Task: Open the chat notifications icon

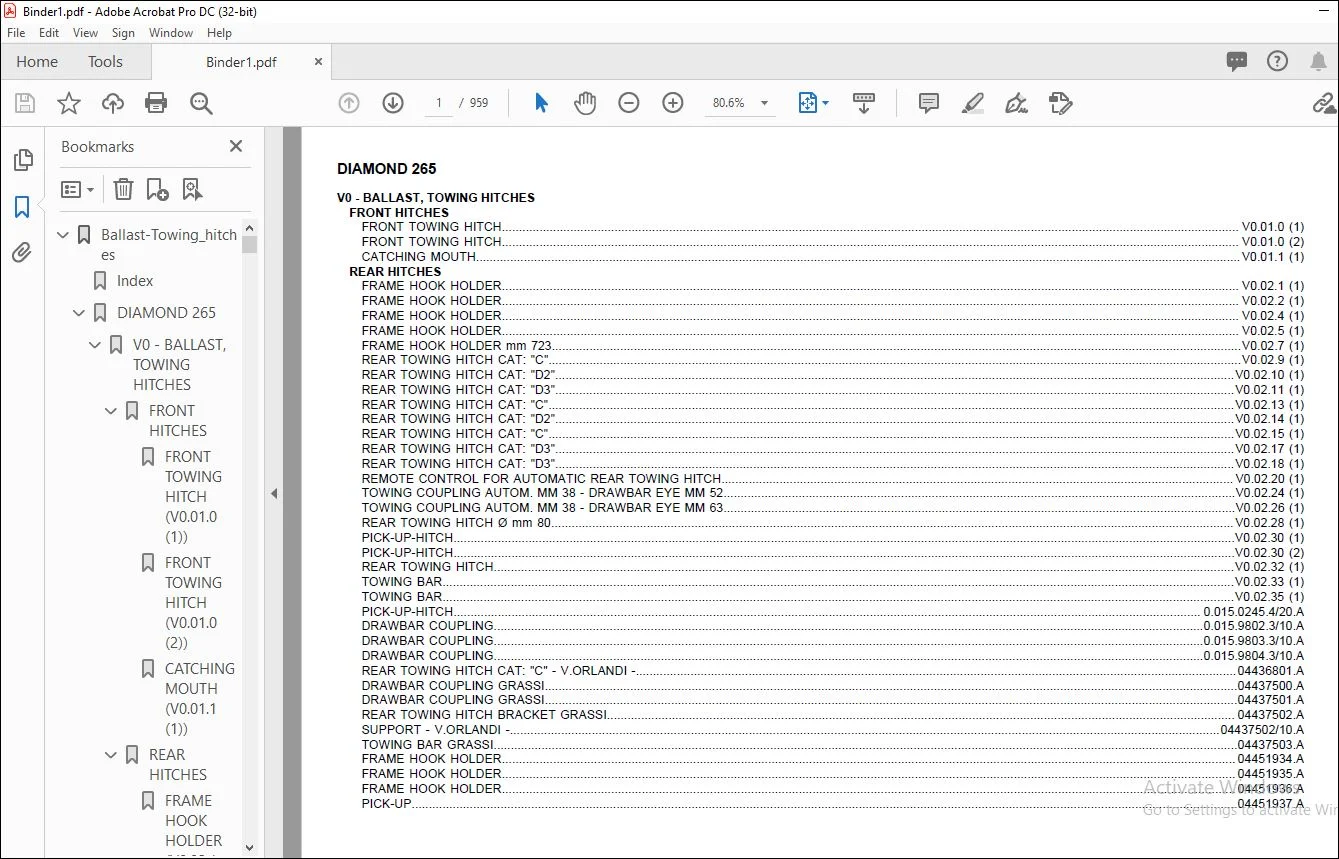Action: pos(1237,62)
